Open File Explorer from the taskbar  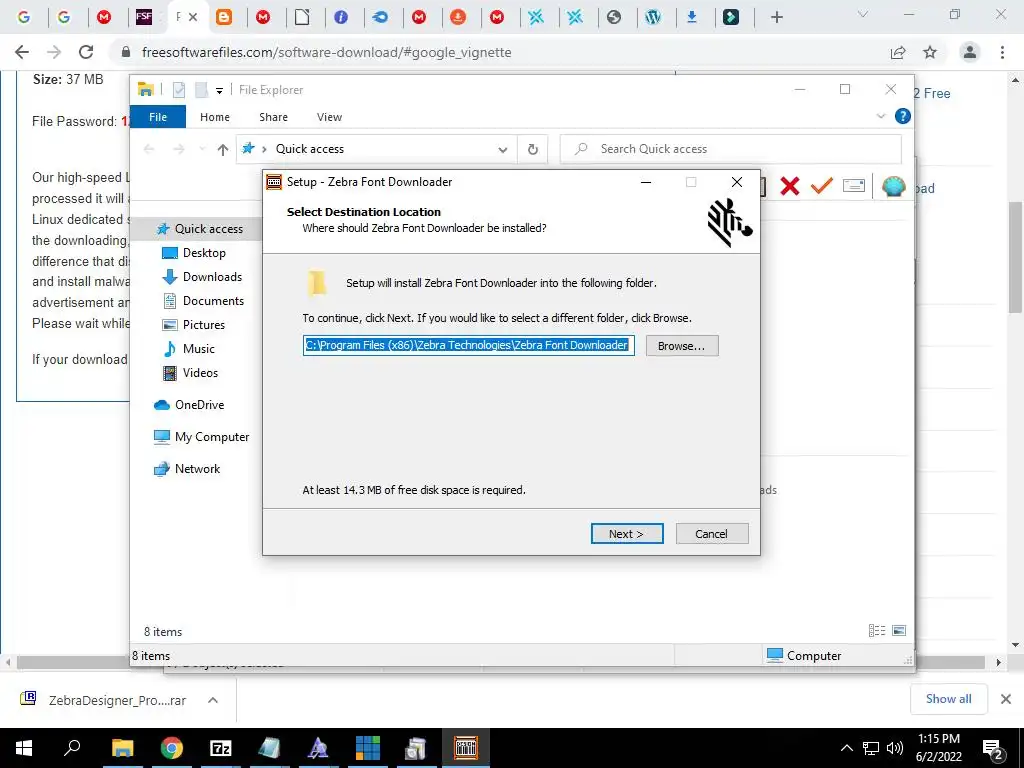pos(122,748)
